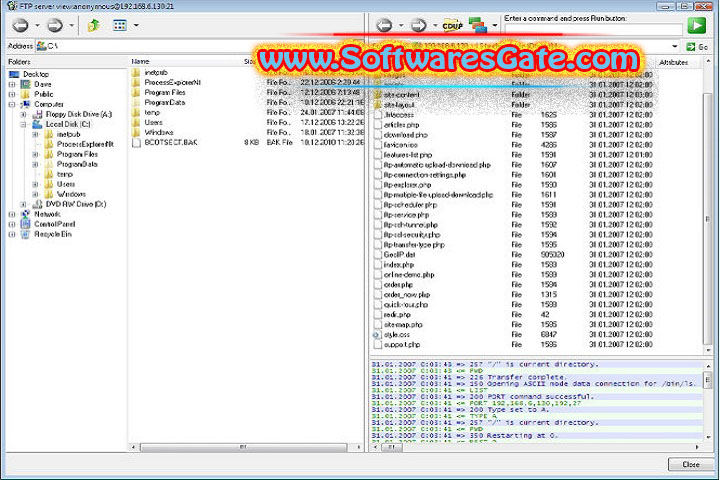Select Recycle Bin in Folders tree
The width and height of the screenshot is (720, 480).
tap(53, 235)
